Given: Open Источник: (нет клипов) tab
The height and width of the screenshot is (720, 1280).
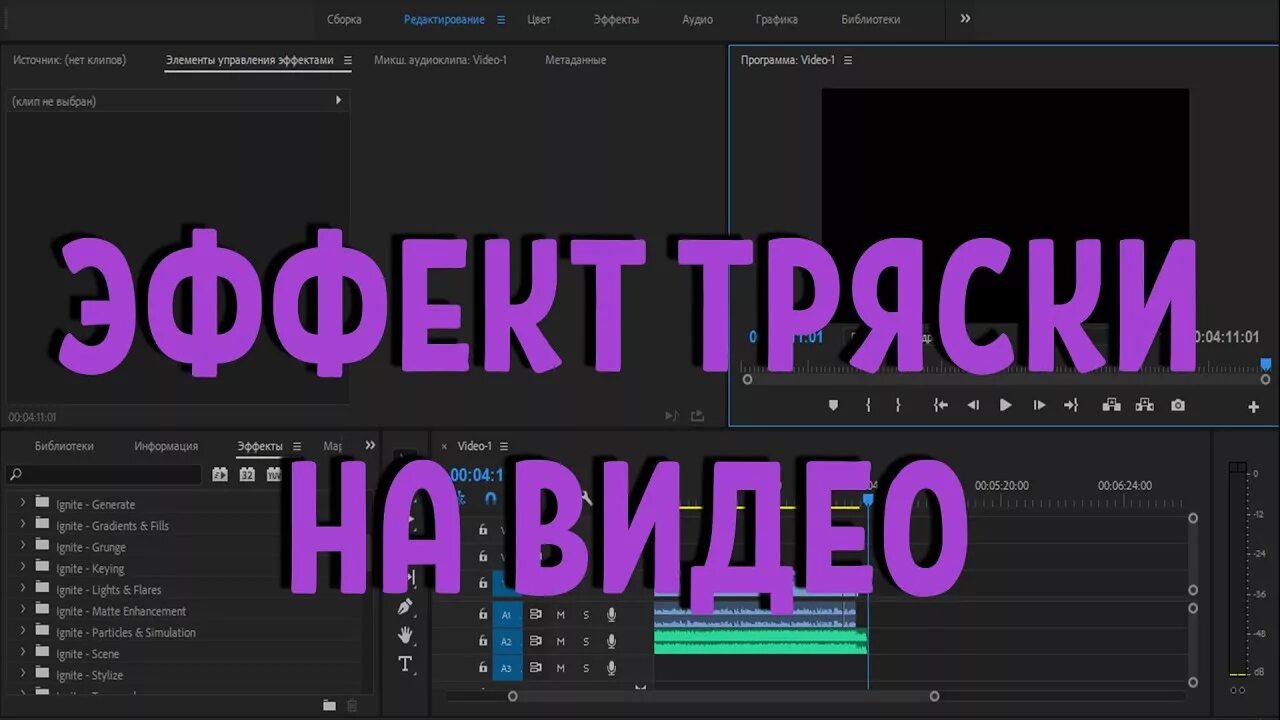Looking at the screenshot, I should click(70, 60).
